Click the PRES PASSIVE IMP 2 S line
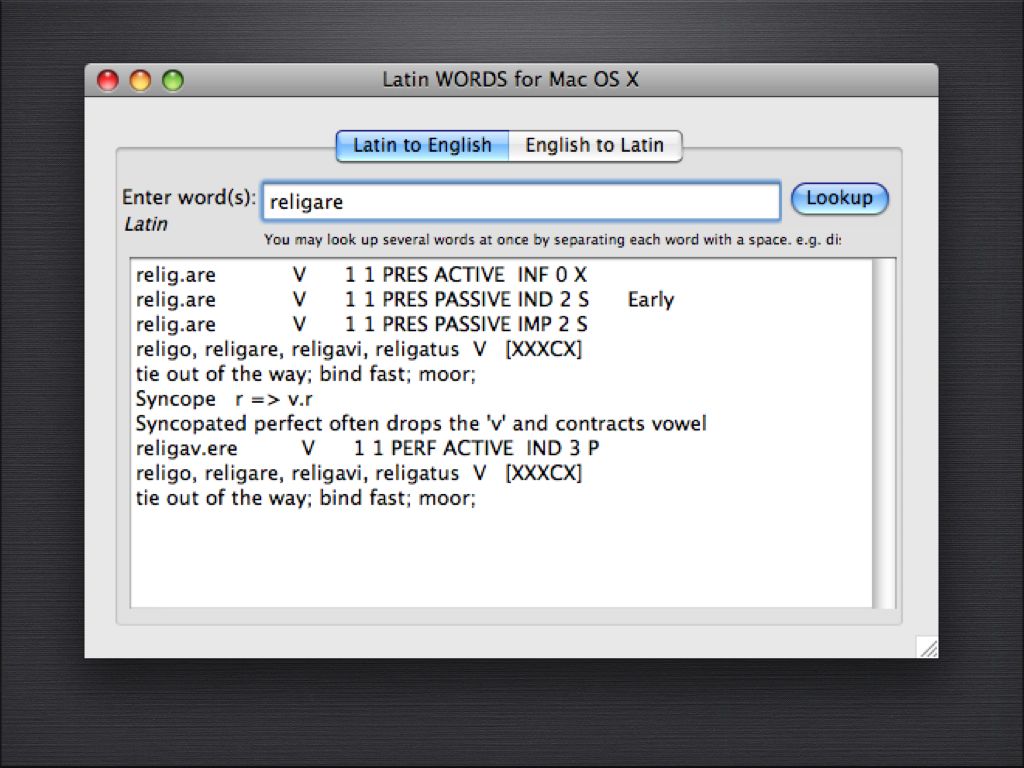This screenshot has width=1024, height=768. [361, 325]
